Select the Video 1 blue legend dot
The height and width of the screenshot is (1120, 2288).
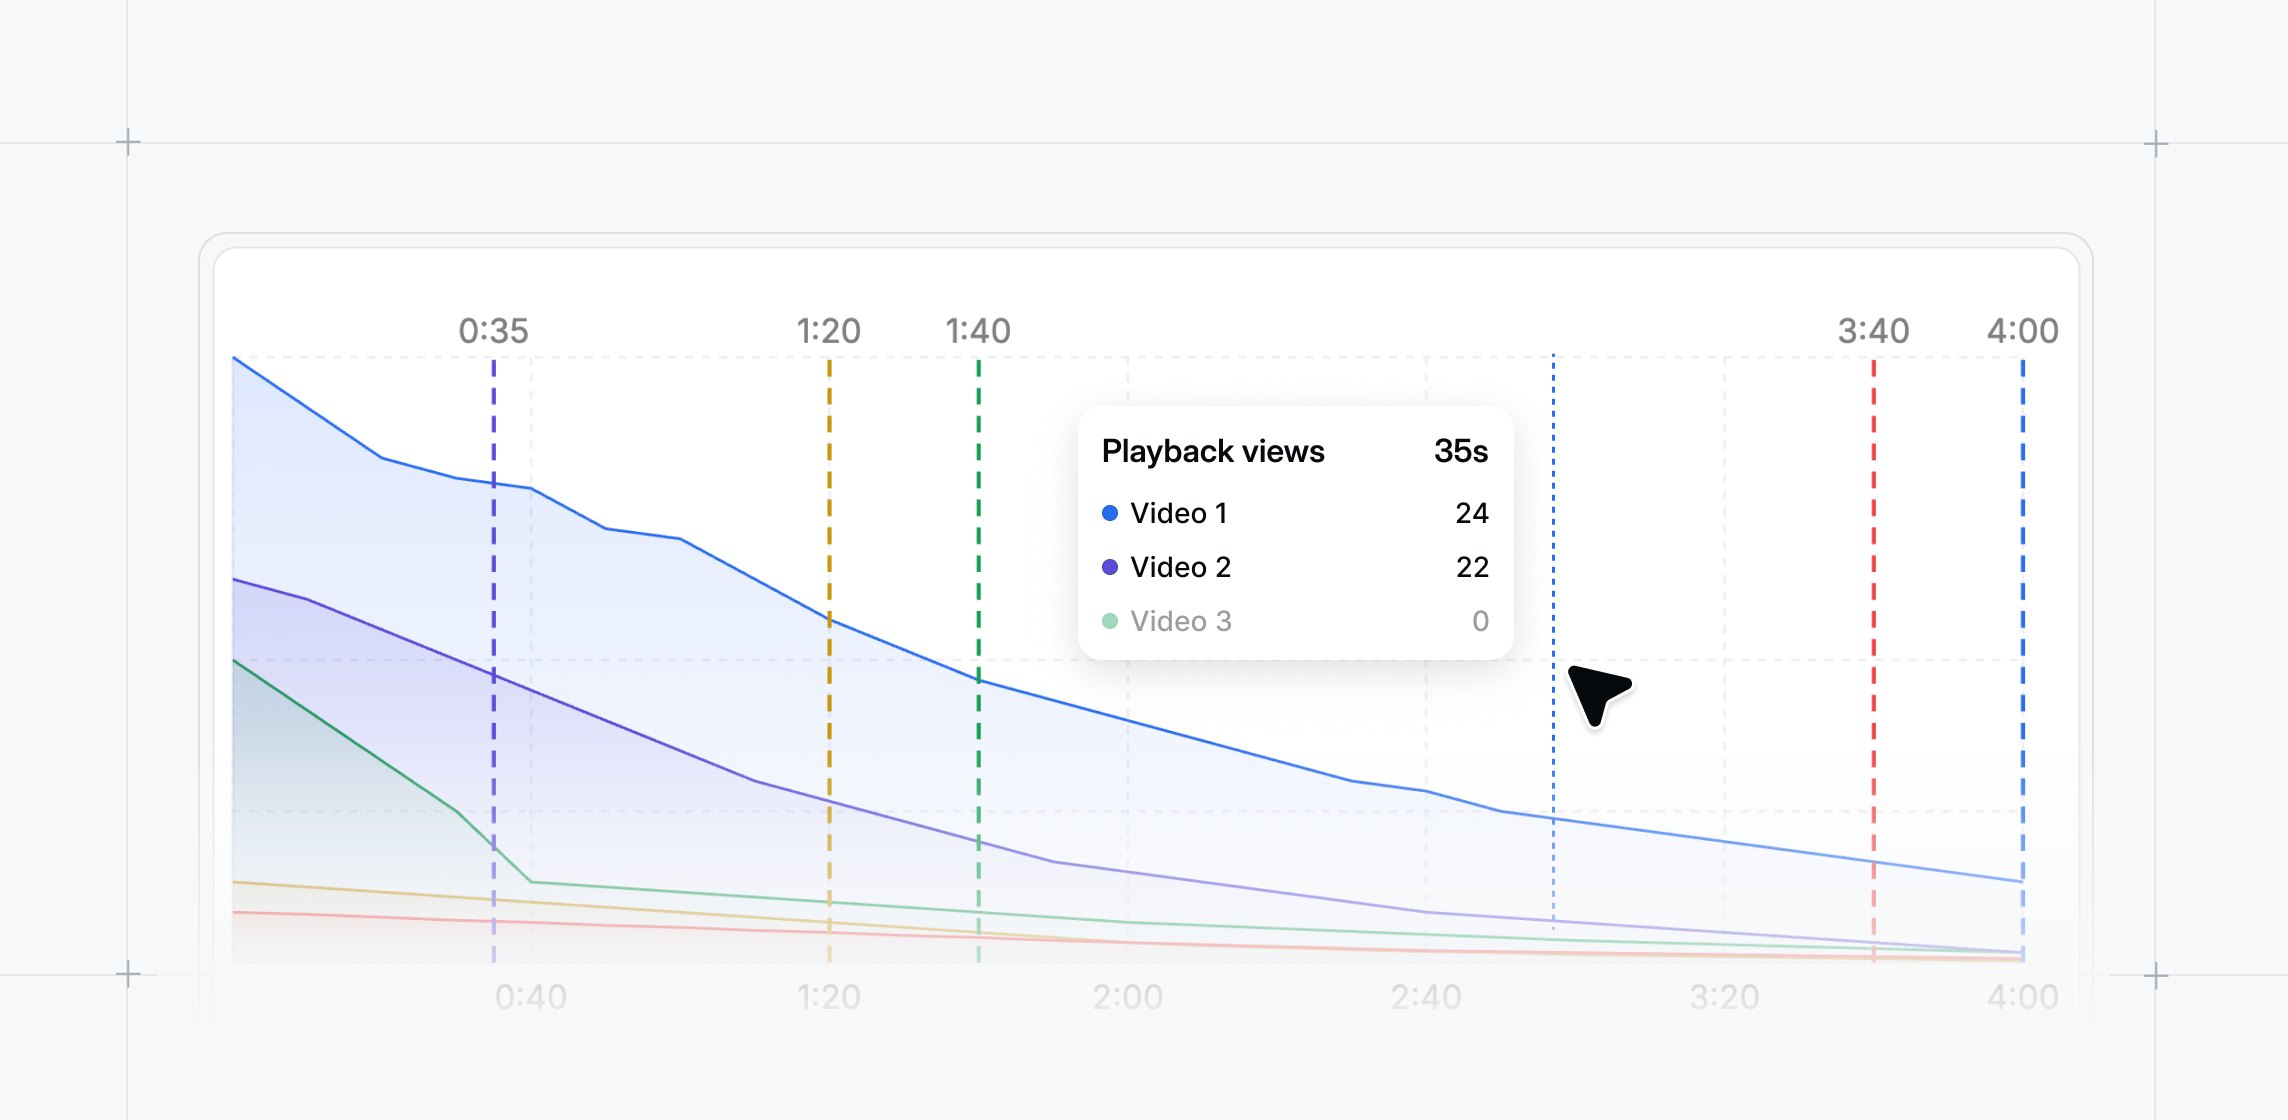[1109, 513]
